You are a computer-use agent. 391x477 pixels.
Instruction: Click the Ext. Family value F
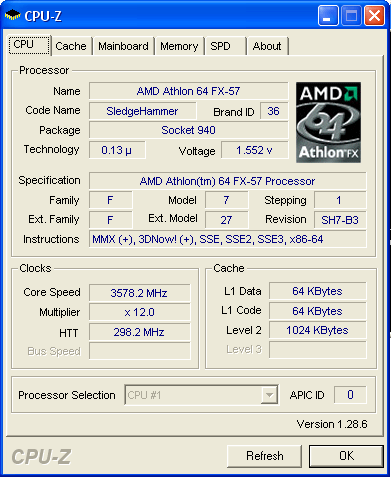(x=110, y=220)
